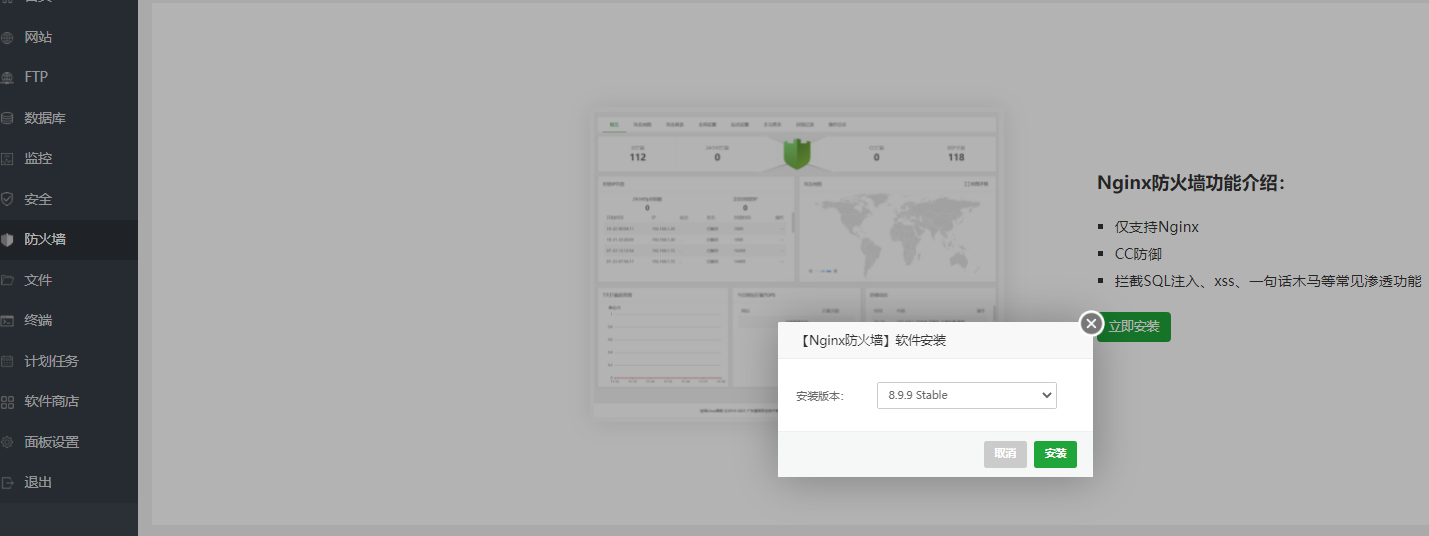Viewport: 1429px width, 536px height.
Task: Click the grey 取消 button
Action: pos(1005,454)
